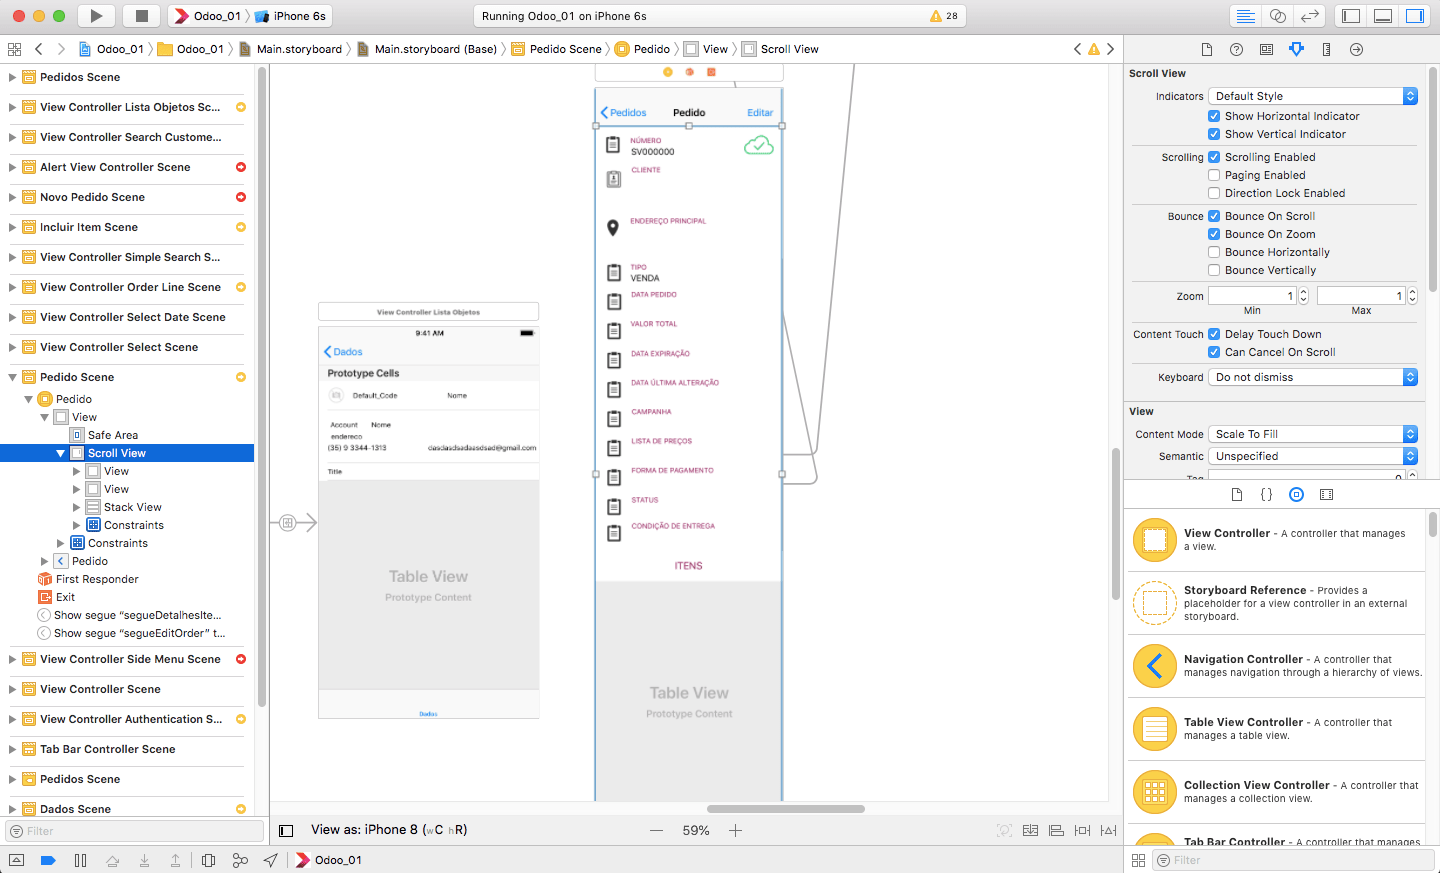Image resolution: width=1440 pixels, height=873 pixels.
Task: Open the Connections inspector
Action: coord(1356,48)
